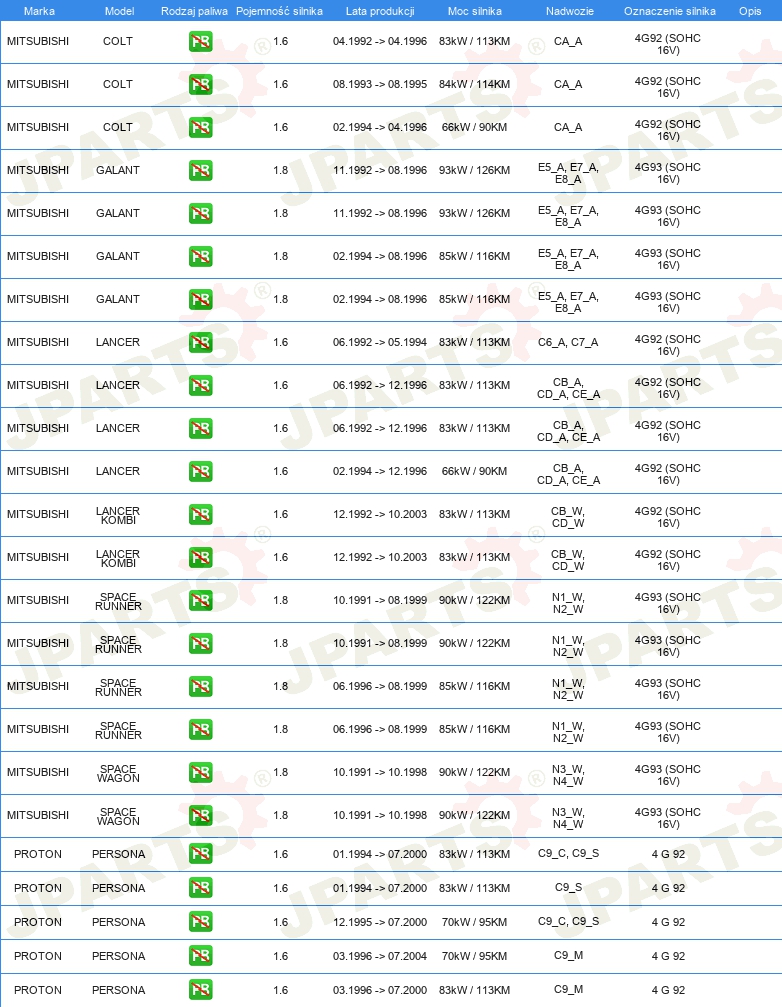Click the Pojemność silnika column header
782x1007 pixels.
tap(279, 11)
